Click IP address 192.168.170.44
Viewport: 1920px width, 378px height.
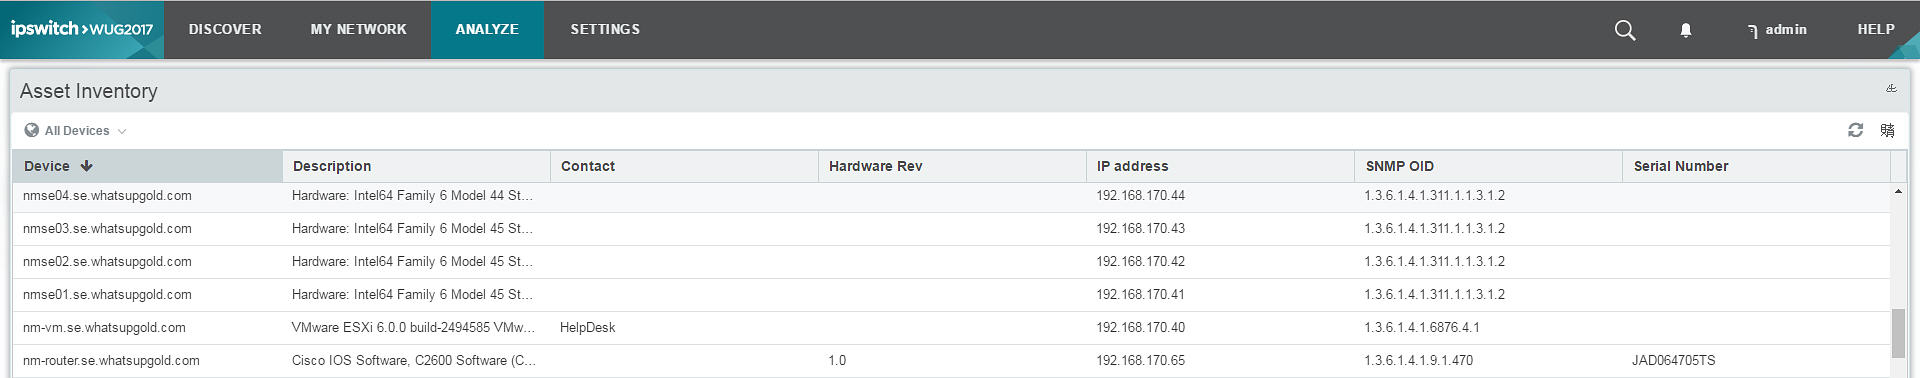(1140, 196)
